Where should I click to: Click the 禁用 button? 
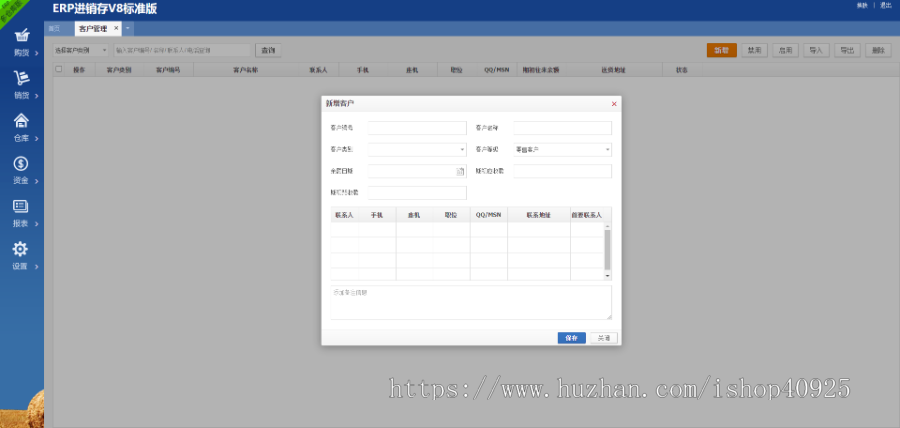point(755,50)
